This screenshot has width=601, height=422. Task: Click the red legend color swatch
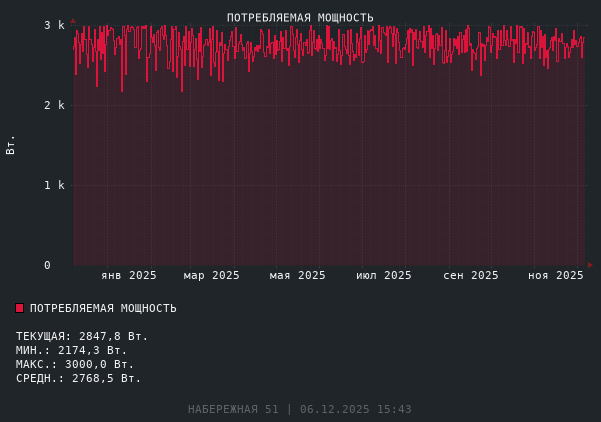point(19,308)
